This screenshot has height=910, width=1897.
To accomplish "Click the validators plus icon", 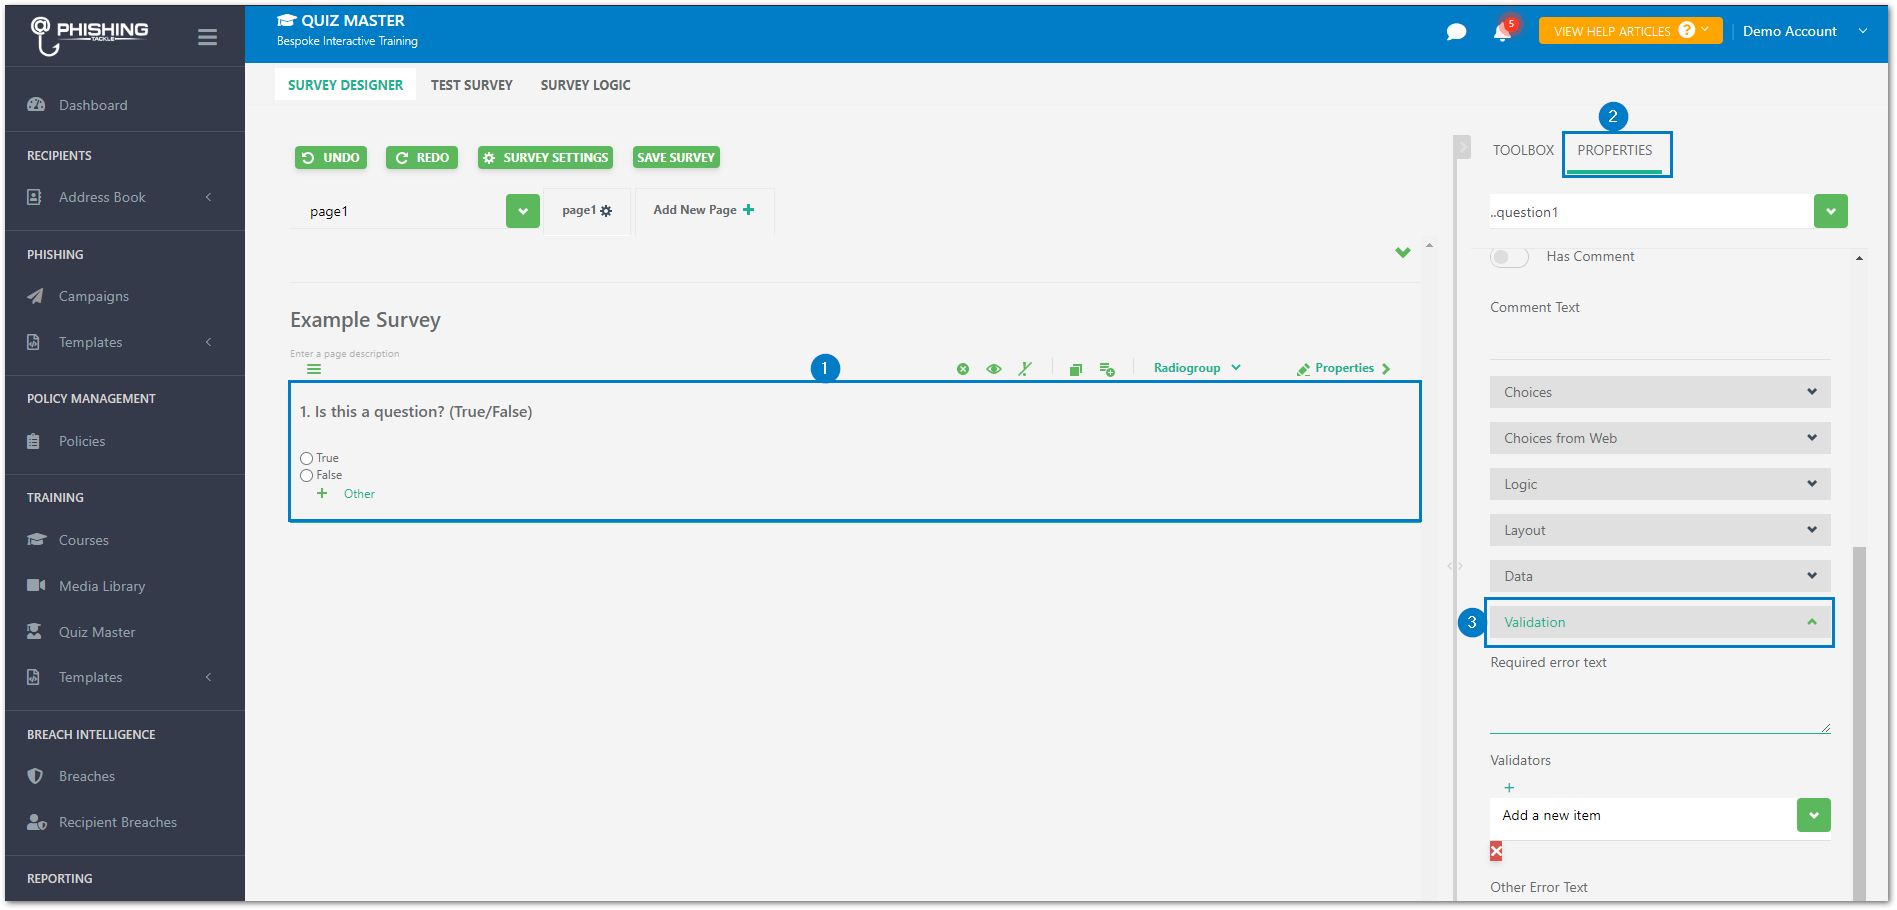I will 1509,788.
